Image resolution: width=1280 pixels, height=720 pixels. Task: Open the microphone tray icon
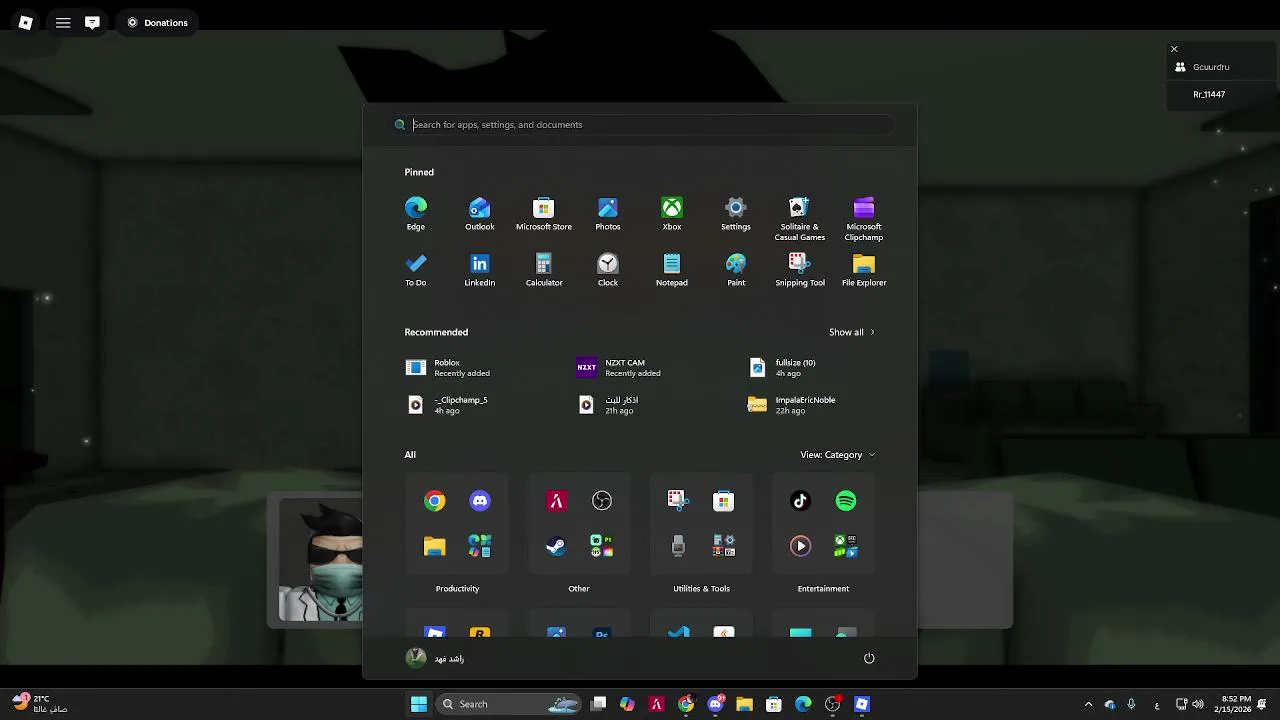[1131, 704]
